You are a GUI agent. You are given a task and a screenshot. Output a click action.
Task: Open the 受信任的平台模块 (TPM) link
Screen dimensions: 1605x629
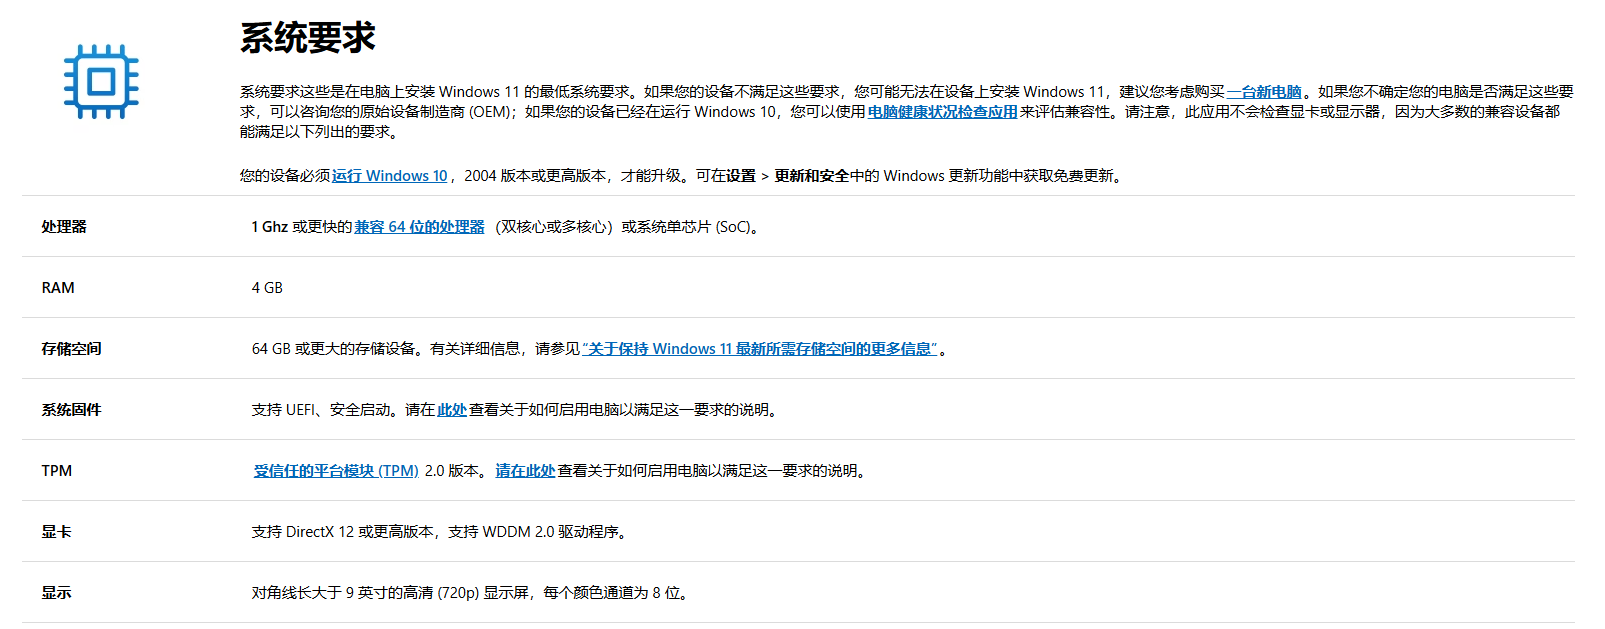click(x=336, y=471)
